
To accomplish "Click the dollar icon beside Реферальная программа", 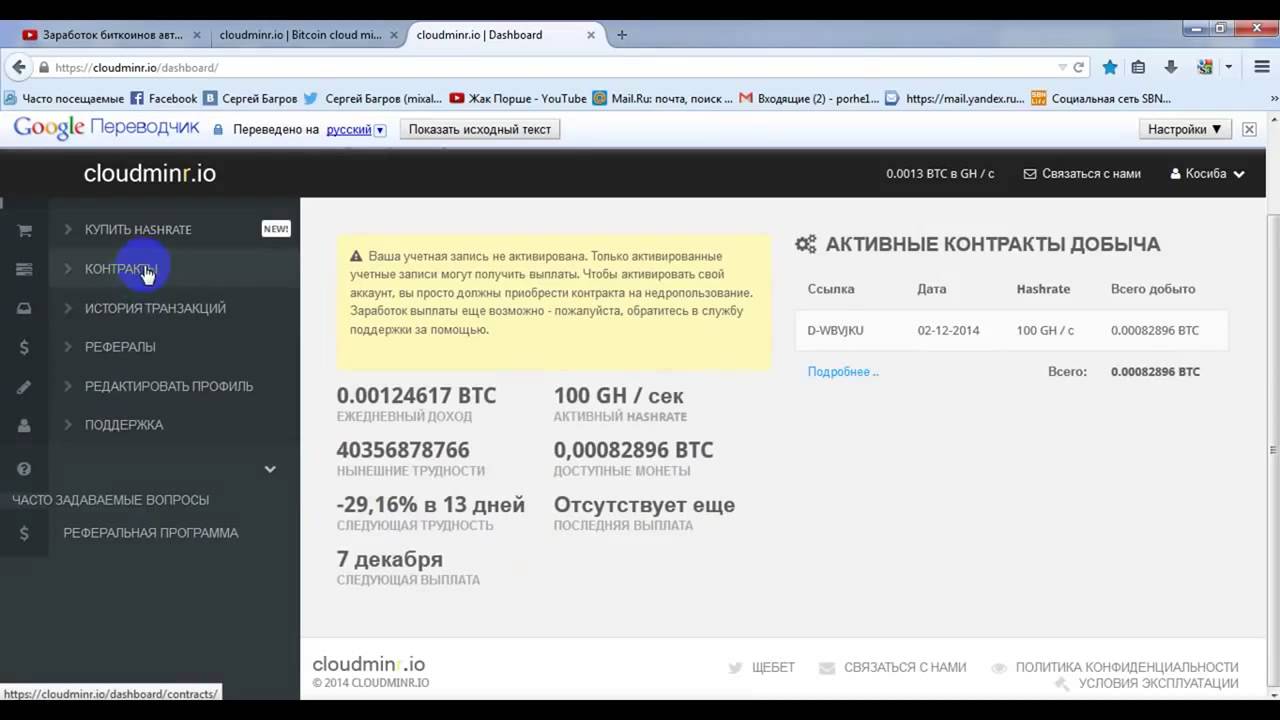I will click(x=24, y=533).
